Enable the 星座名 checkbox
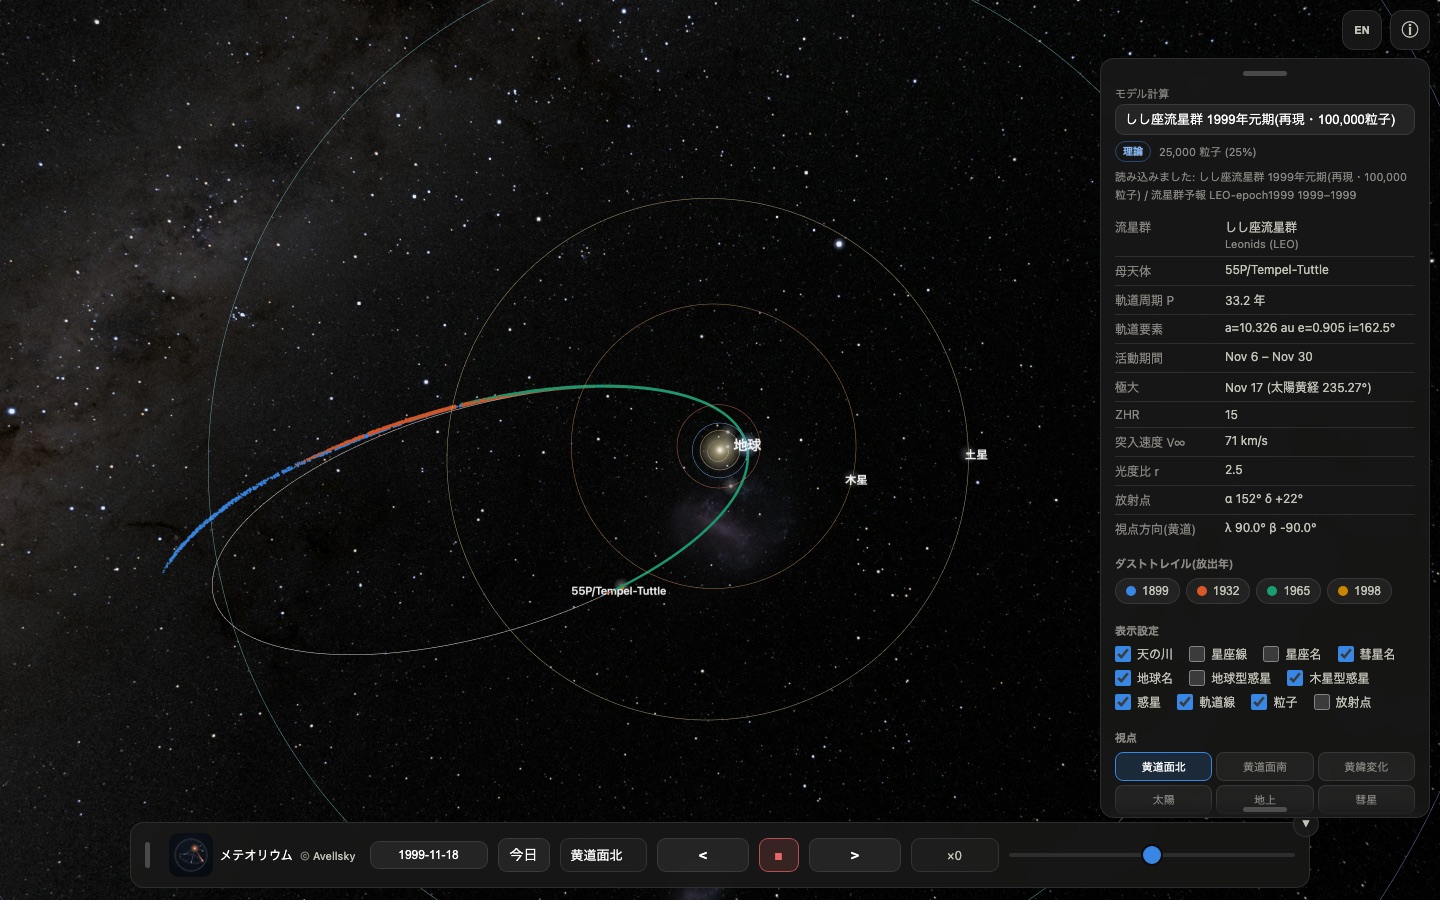Screen dimensions: 1440x900 (x=1271, y=654)
